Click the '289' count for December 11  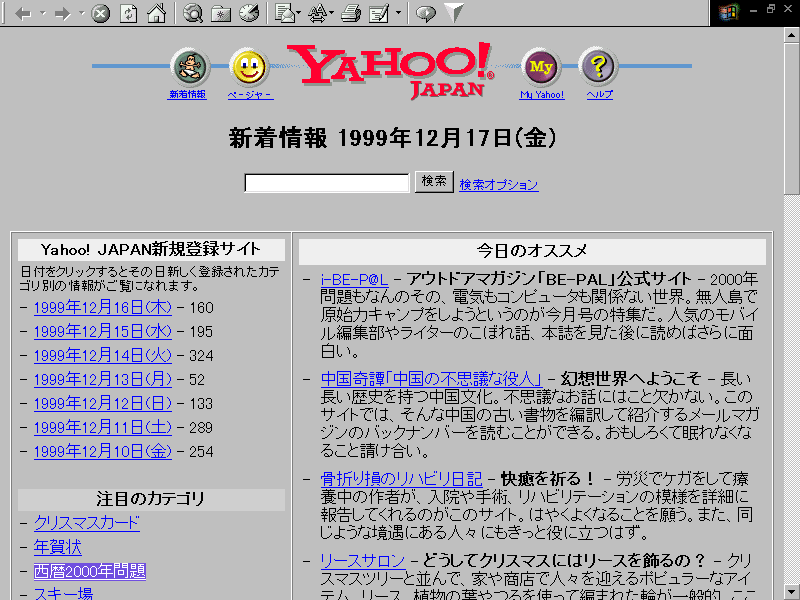[201, 428]
